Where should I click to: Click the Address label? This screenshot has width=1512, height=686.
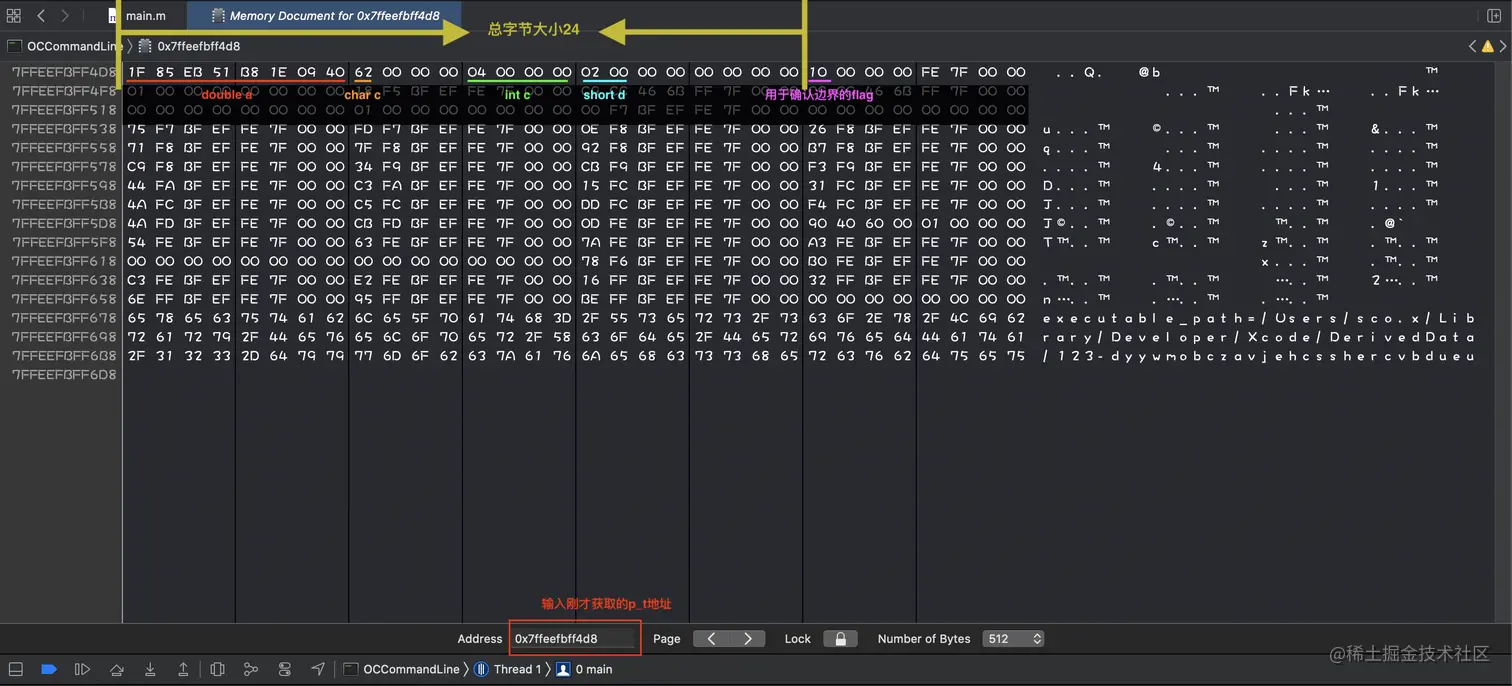tap(480, 638)
